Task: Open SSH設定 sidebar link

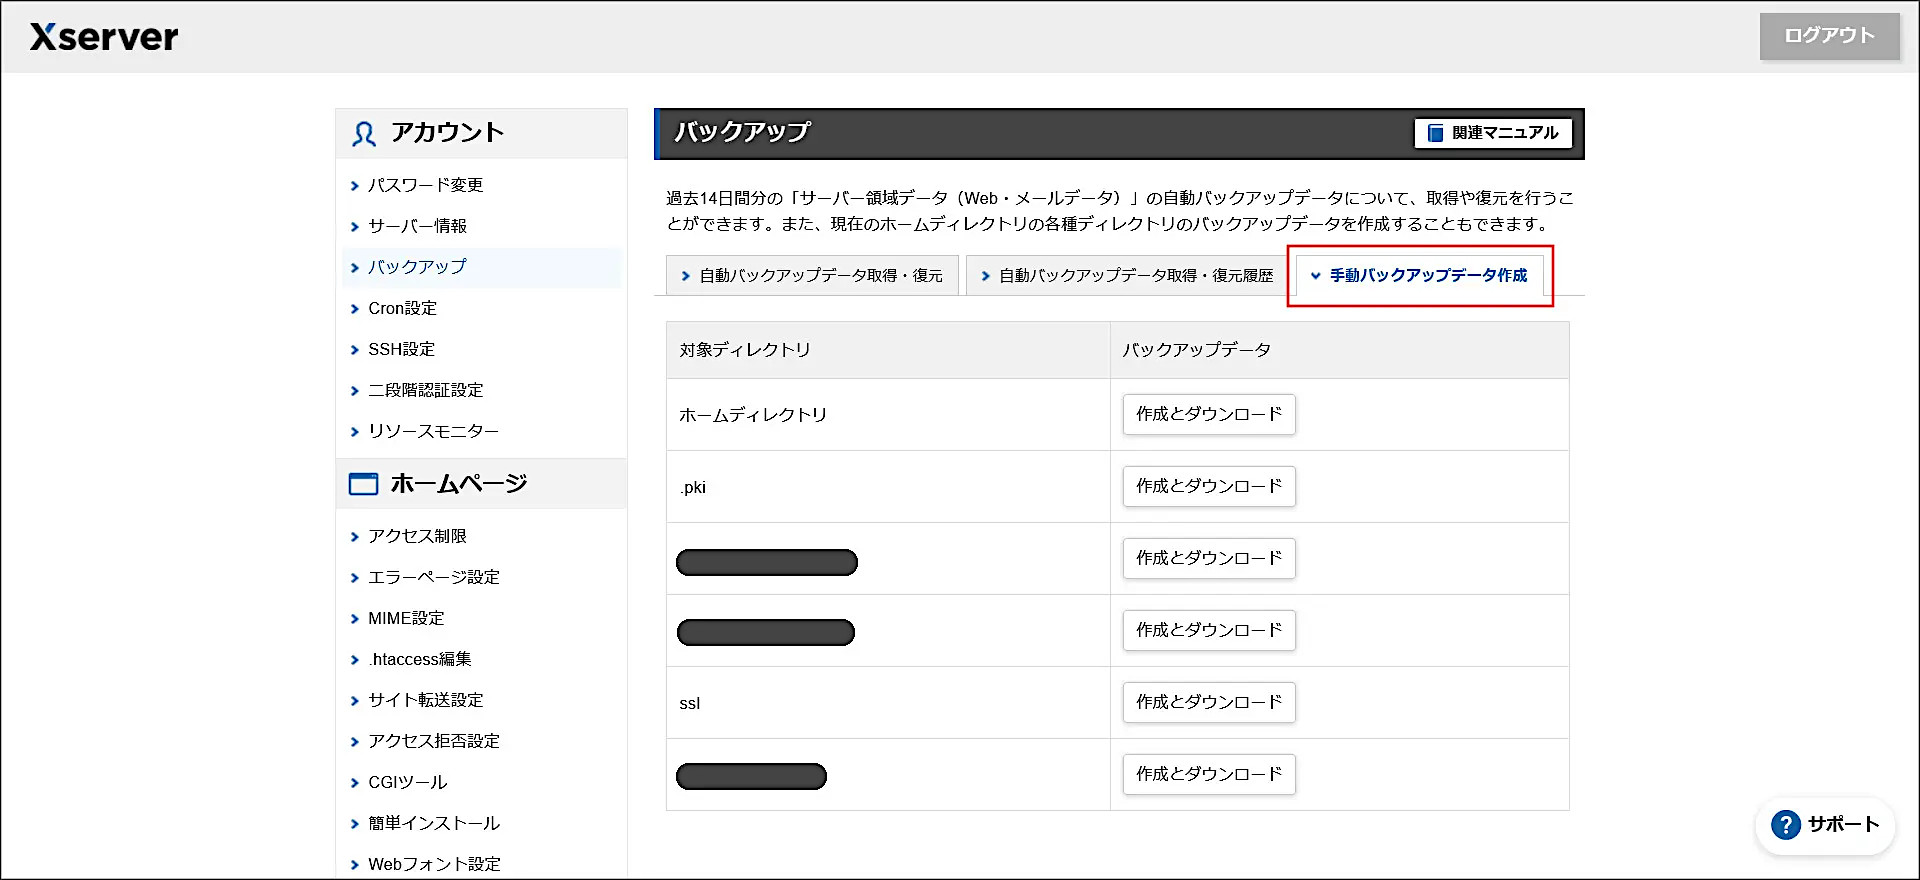Action: point(401,349)
